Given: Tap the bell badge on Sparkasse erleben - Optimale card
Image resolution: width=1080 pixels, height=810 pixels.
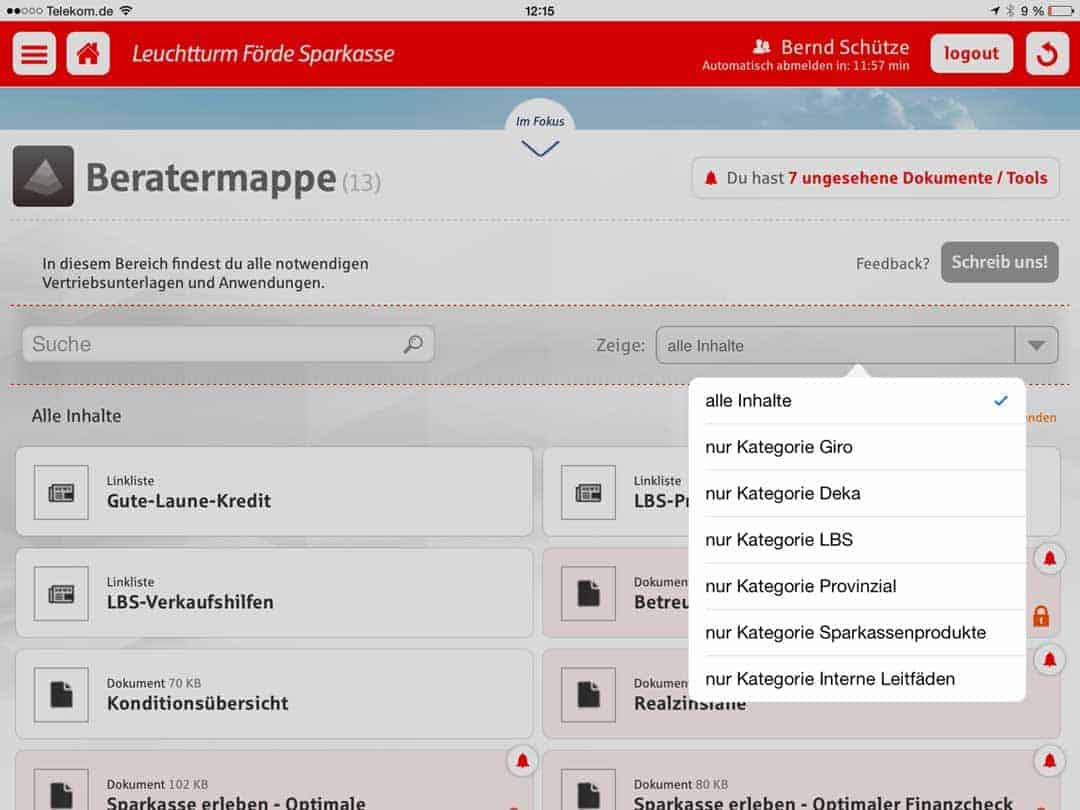Looking at the screenshot, I should [523, 761].
